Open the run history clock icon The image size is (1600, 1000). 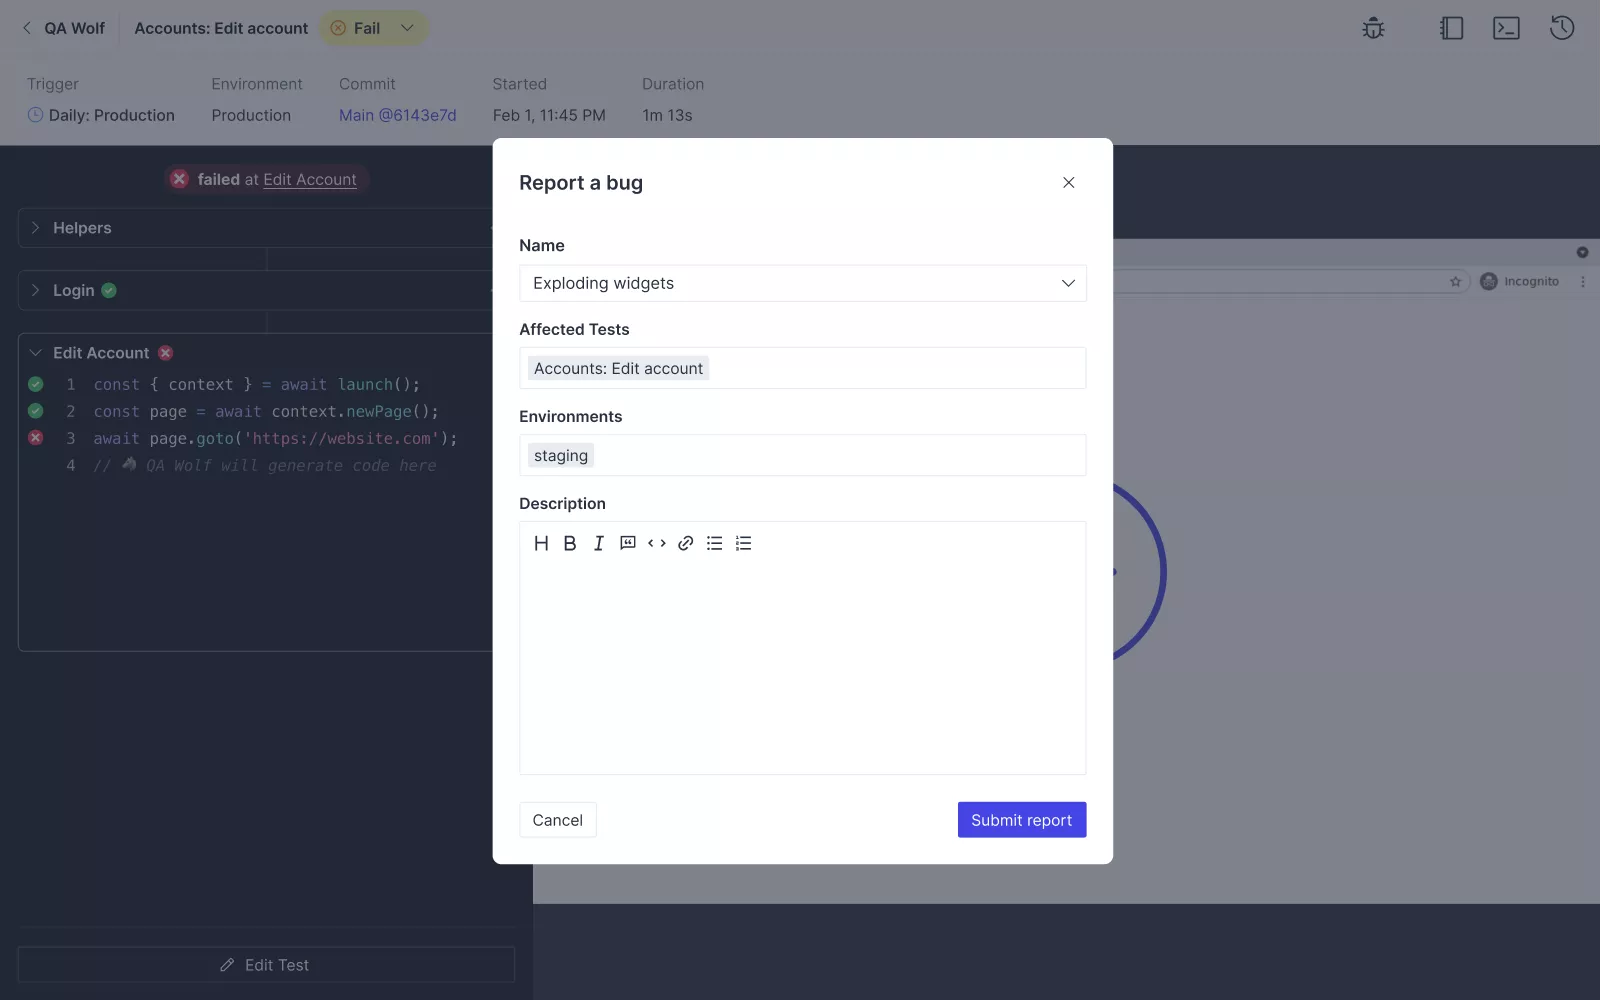point(1561,28)
